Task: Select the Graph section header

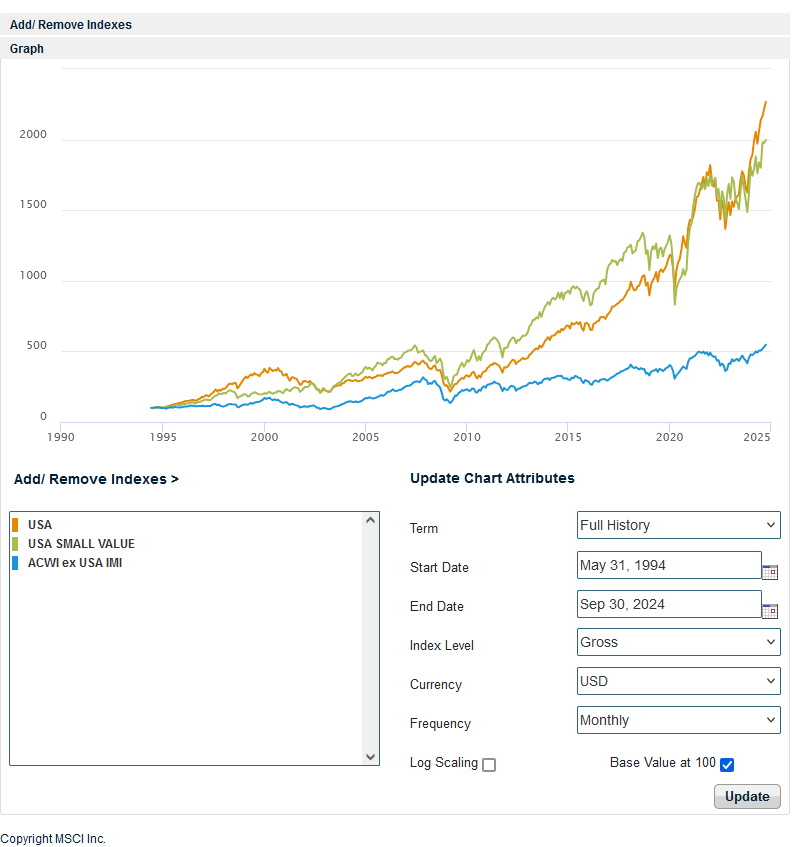Action: tap(27, 48)
